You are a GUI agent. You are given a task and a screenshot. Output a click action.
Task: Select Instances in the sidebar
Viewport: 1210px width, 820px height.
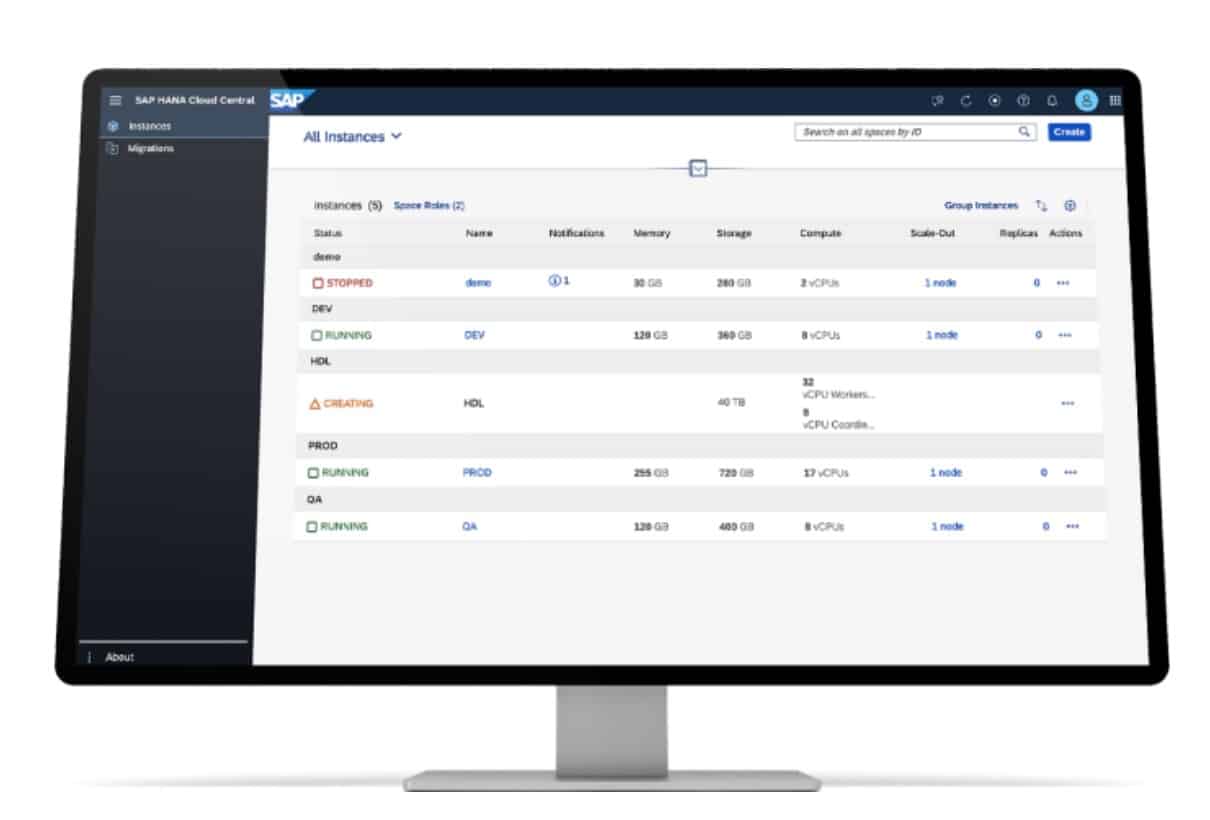pos(149,127)
